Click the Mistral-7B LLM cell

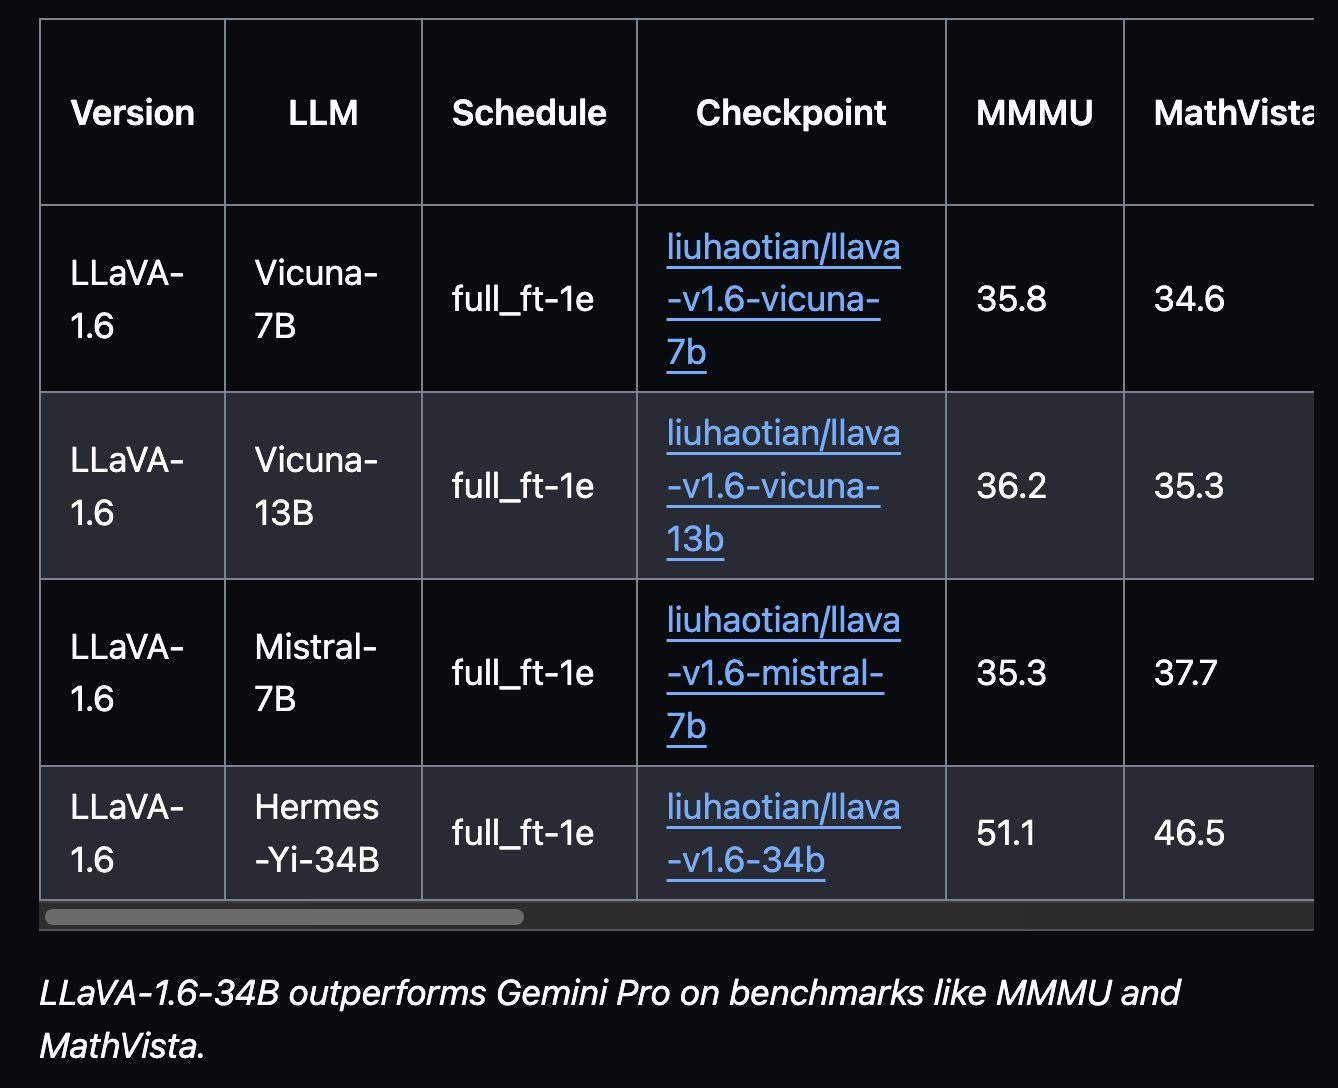[316, 673]
